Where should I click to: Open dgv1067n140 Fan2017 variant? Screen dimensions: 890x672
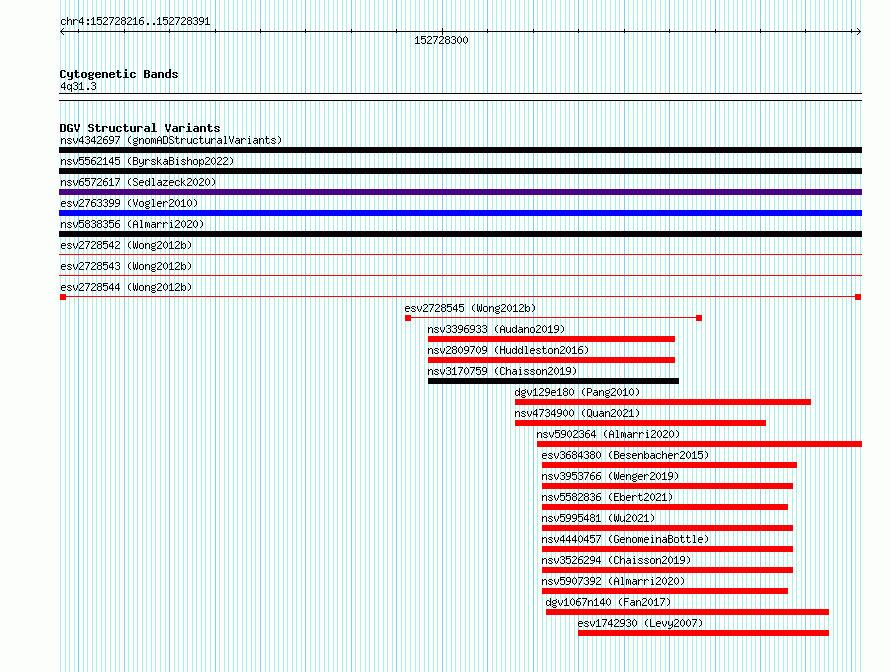(608, 602)
